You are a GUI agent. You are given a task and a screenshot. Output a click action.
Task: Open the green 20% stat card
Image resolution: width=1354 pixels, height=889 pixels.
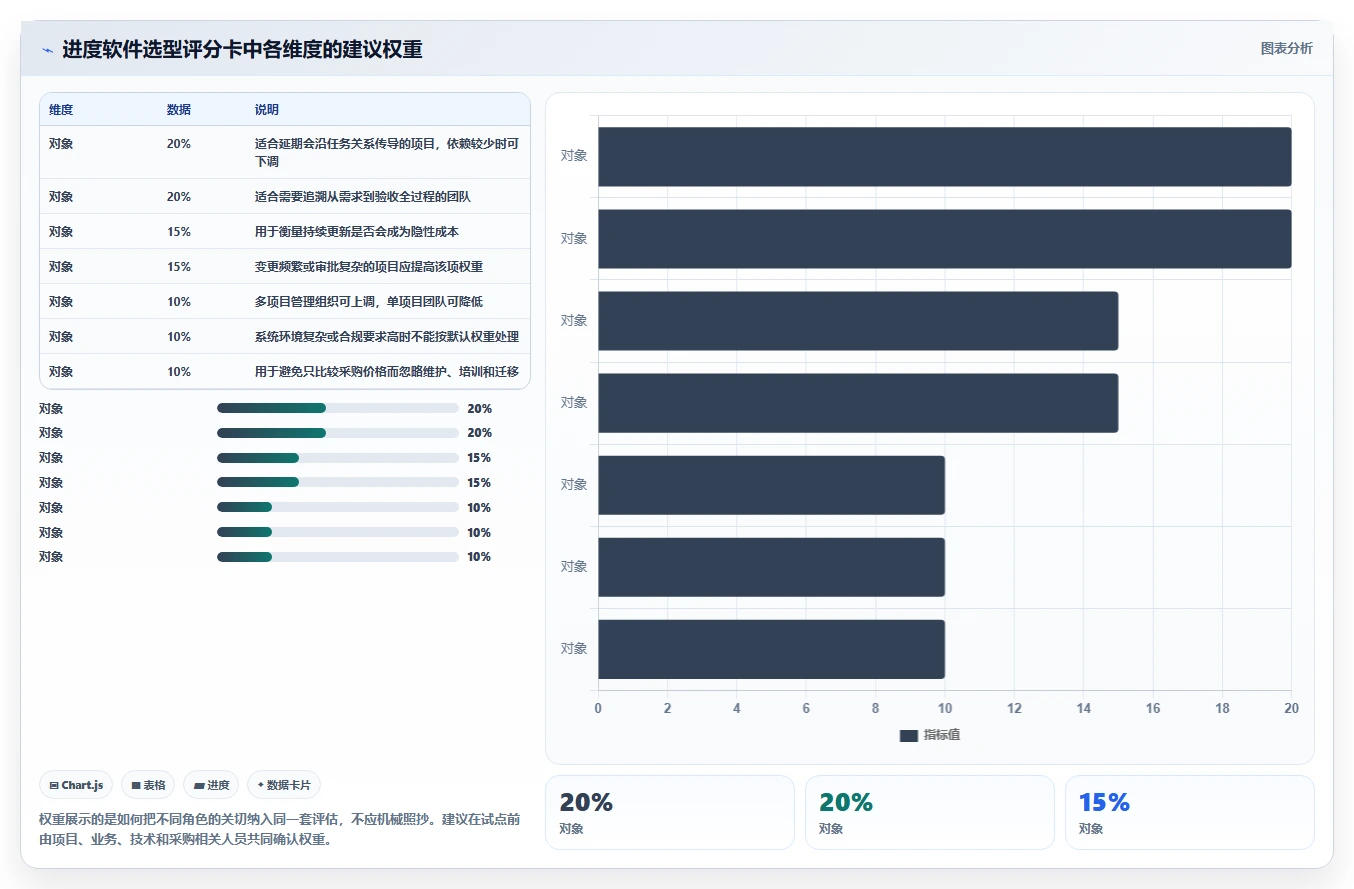[930, 812]
